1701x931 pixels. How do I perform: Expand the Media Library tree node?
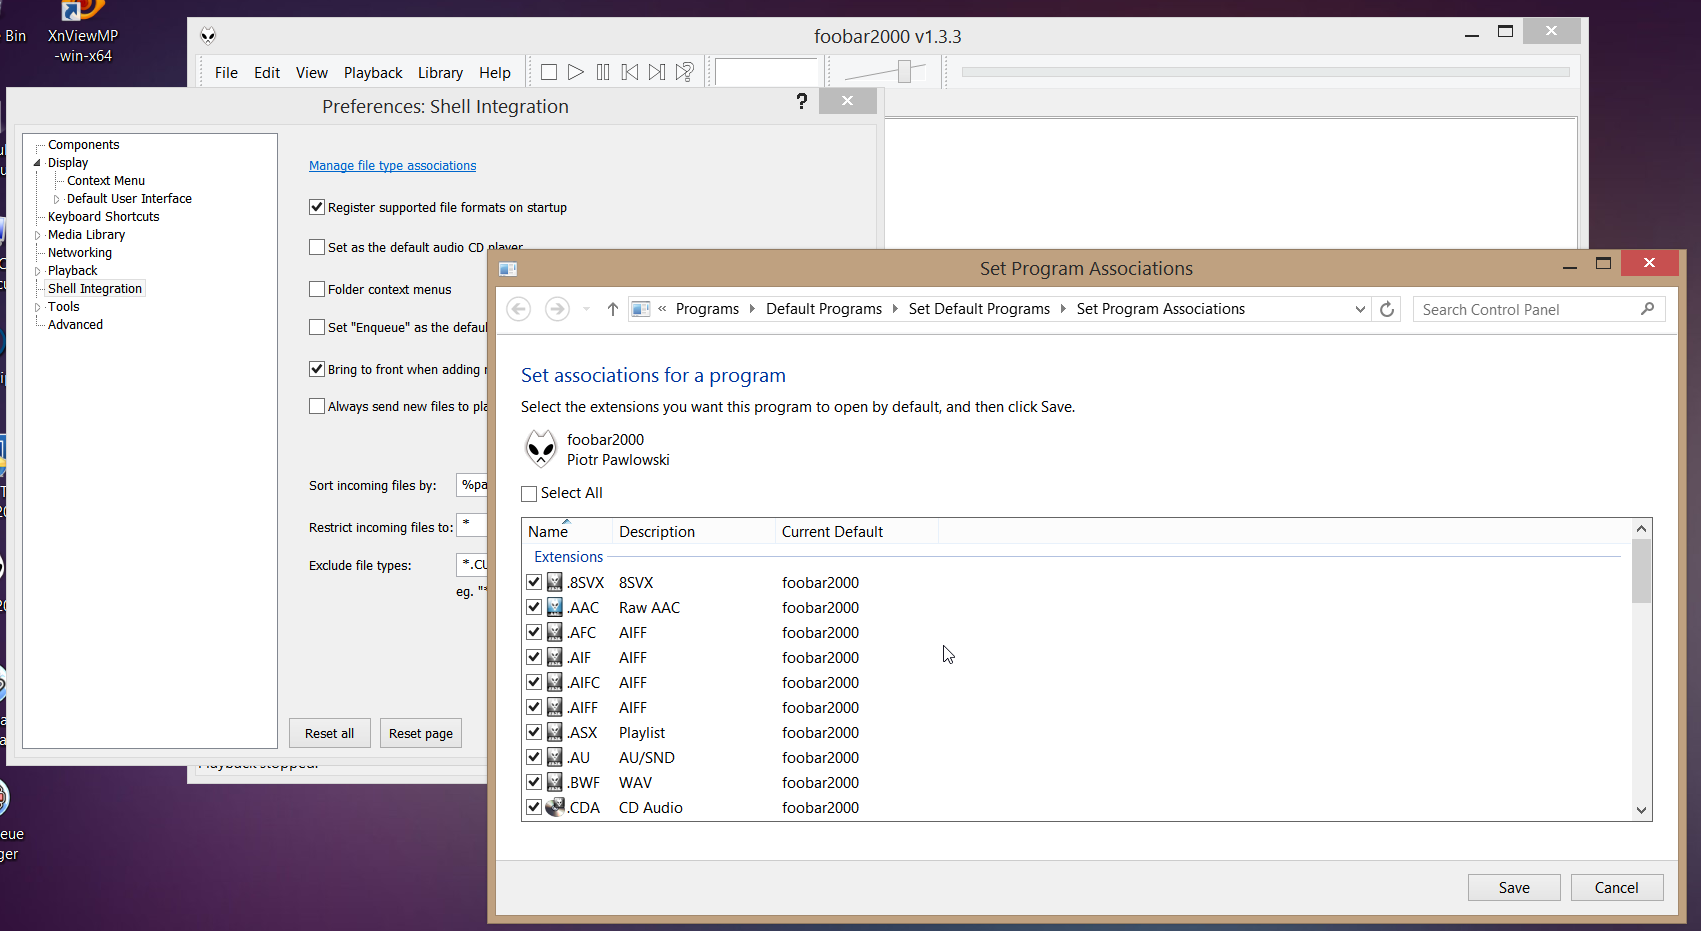pyautogui.click(x=38, y=235)
